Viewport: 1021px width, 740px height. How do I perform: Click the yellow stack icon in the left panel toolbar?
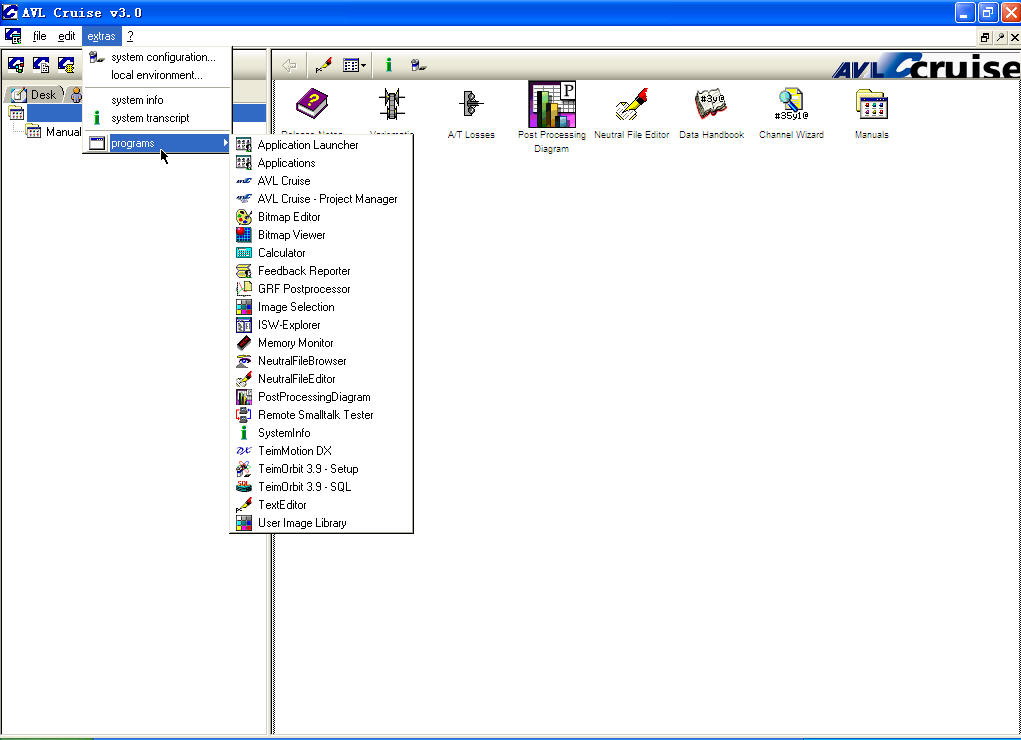66,64
